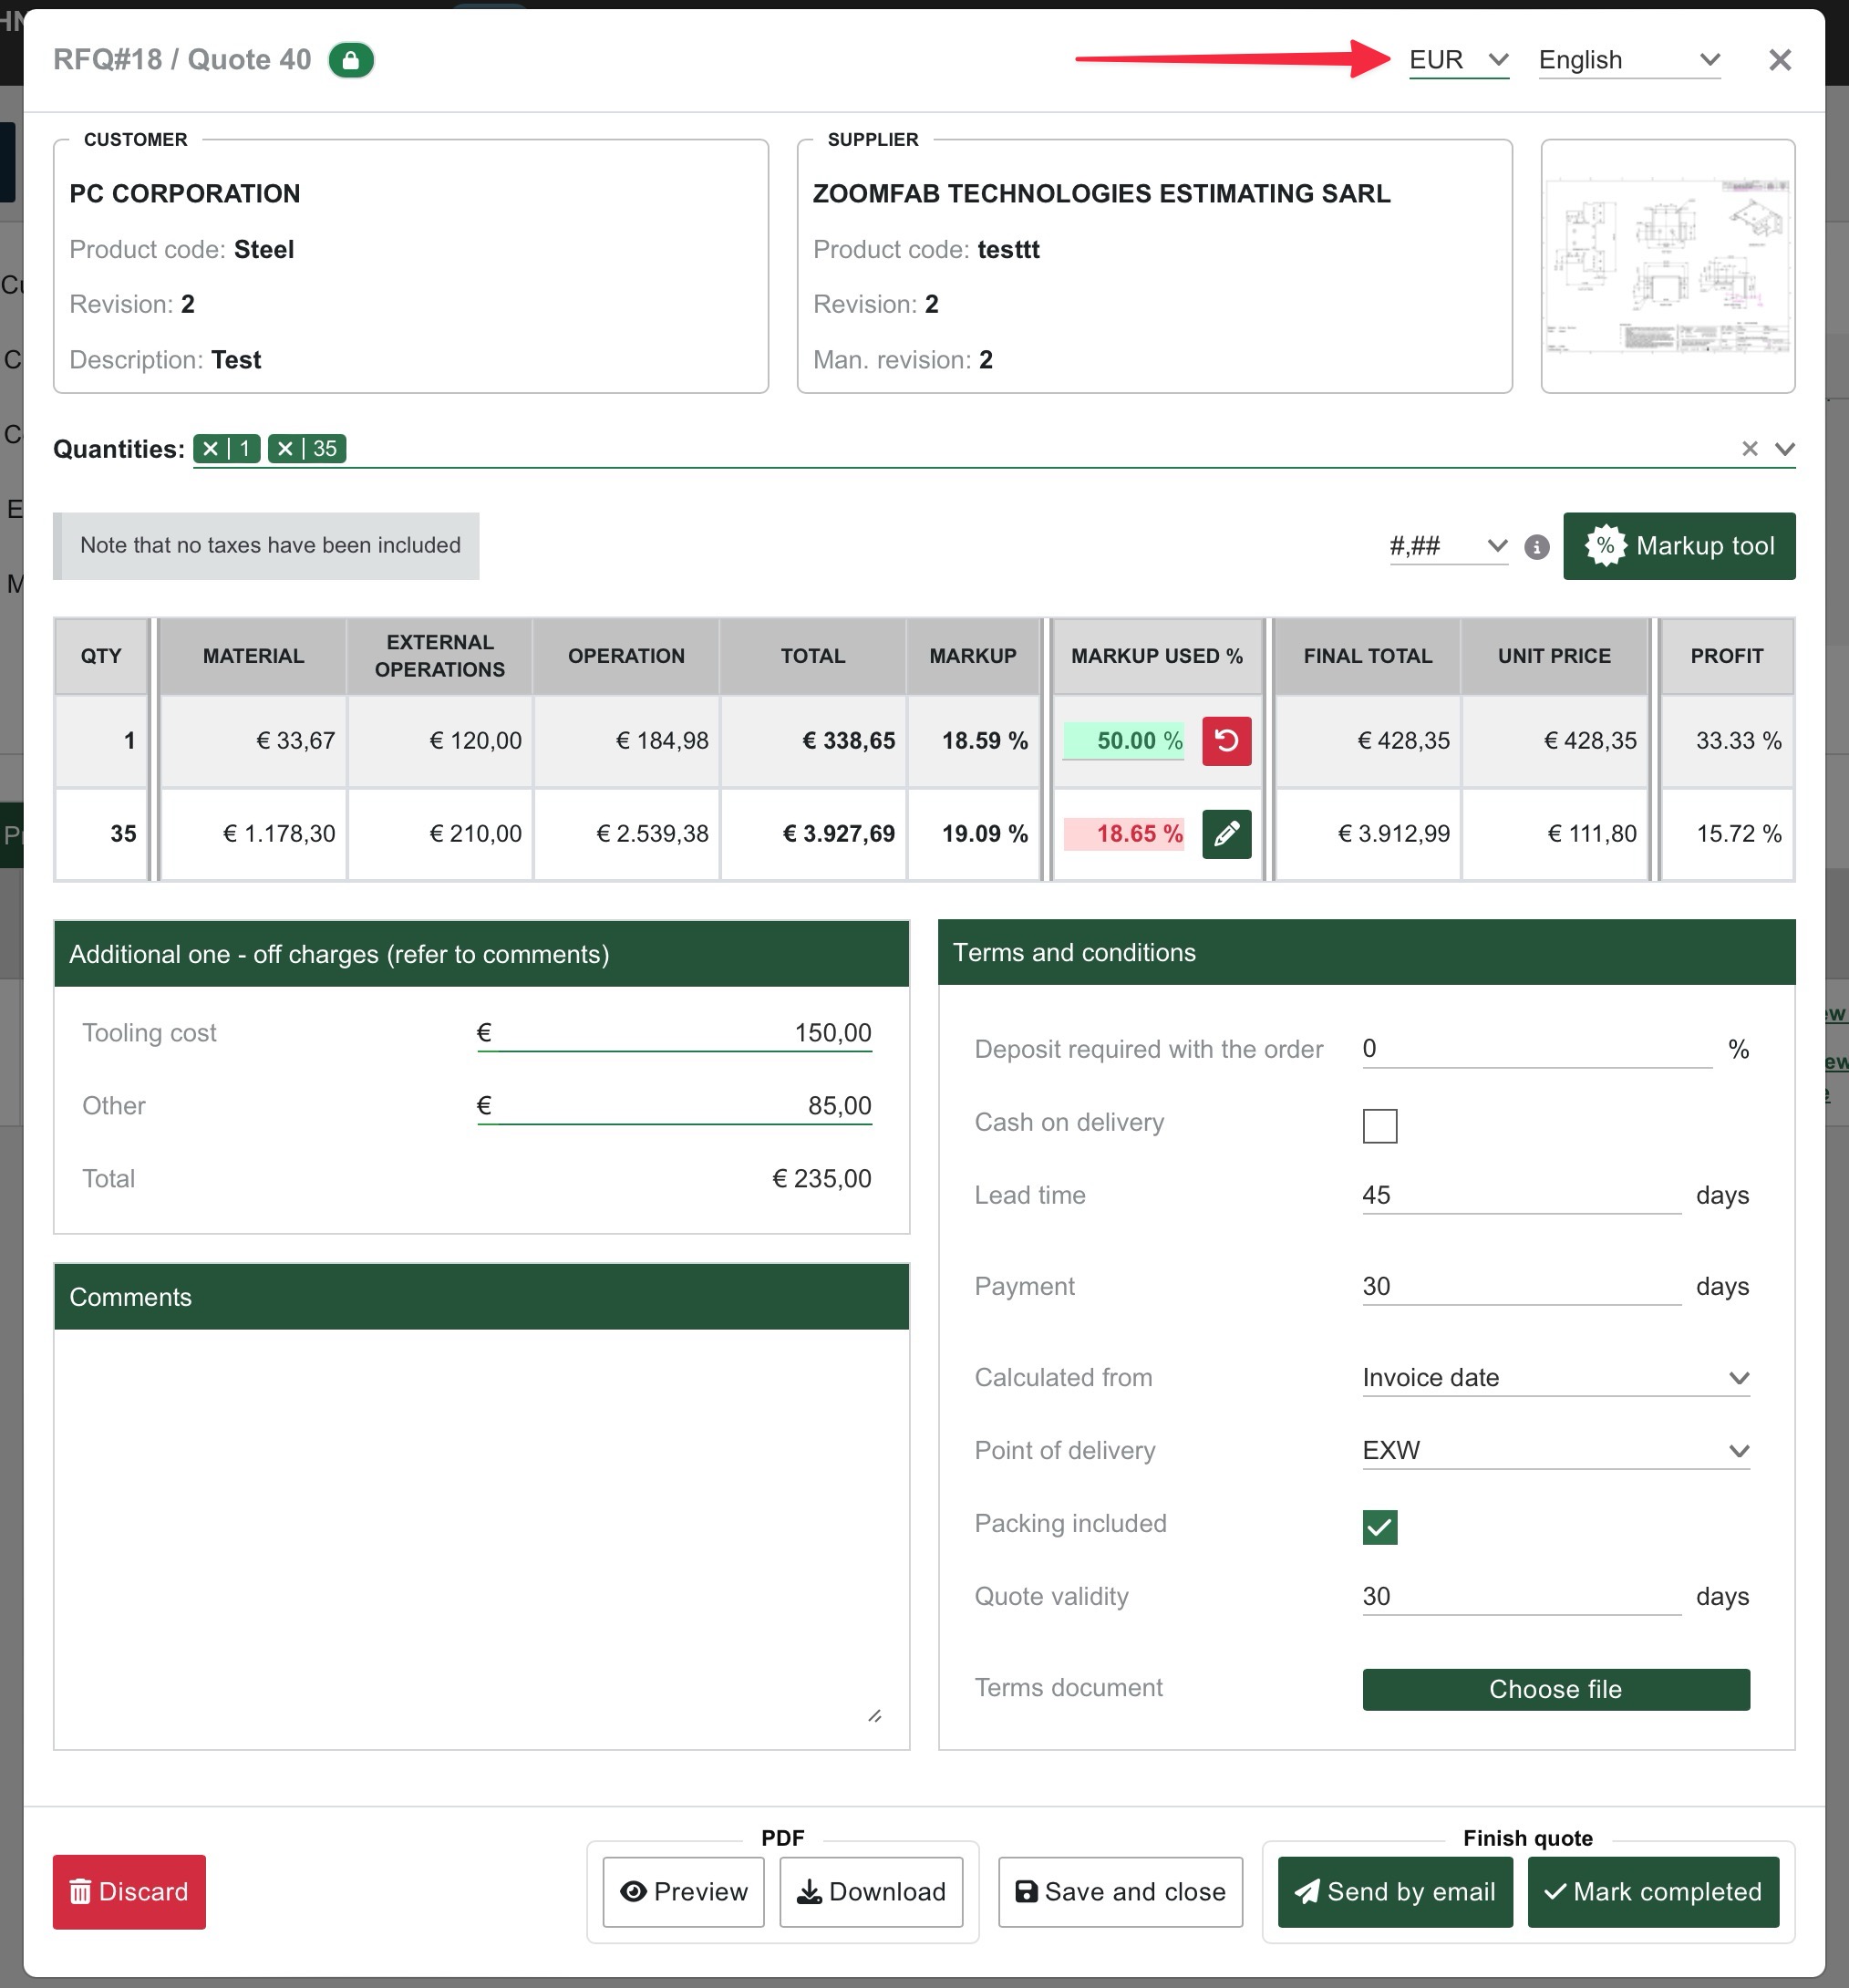The height and width of the screenshot is (1988, 1849).
Task: Open the English language dropdown
Action: point(1628,60)
